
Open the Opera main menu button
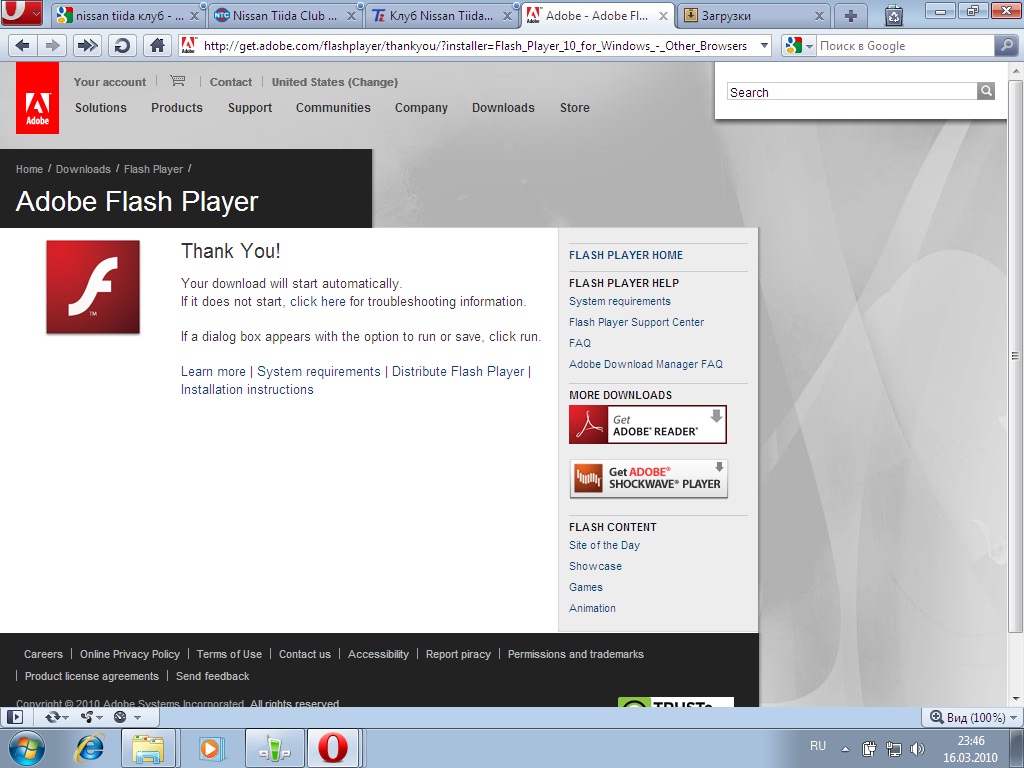[x=22, y=12]
